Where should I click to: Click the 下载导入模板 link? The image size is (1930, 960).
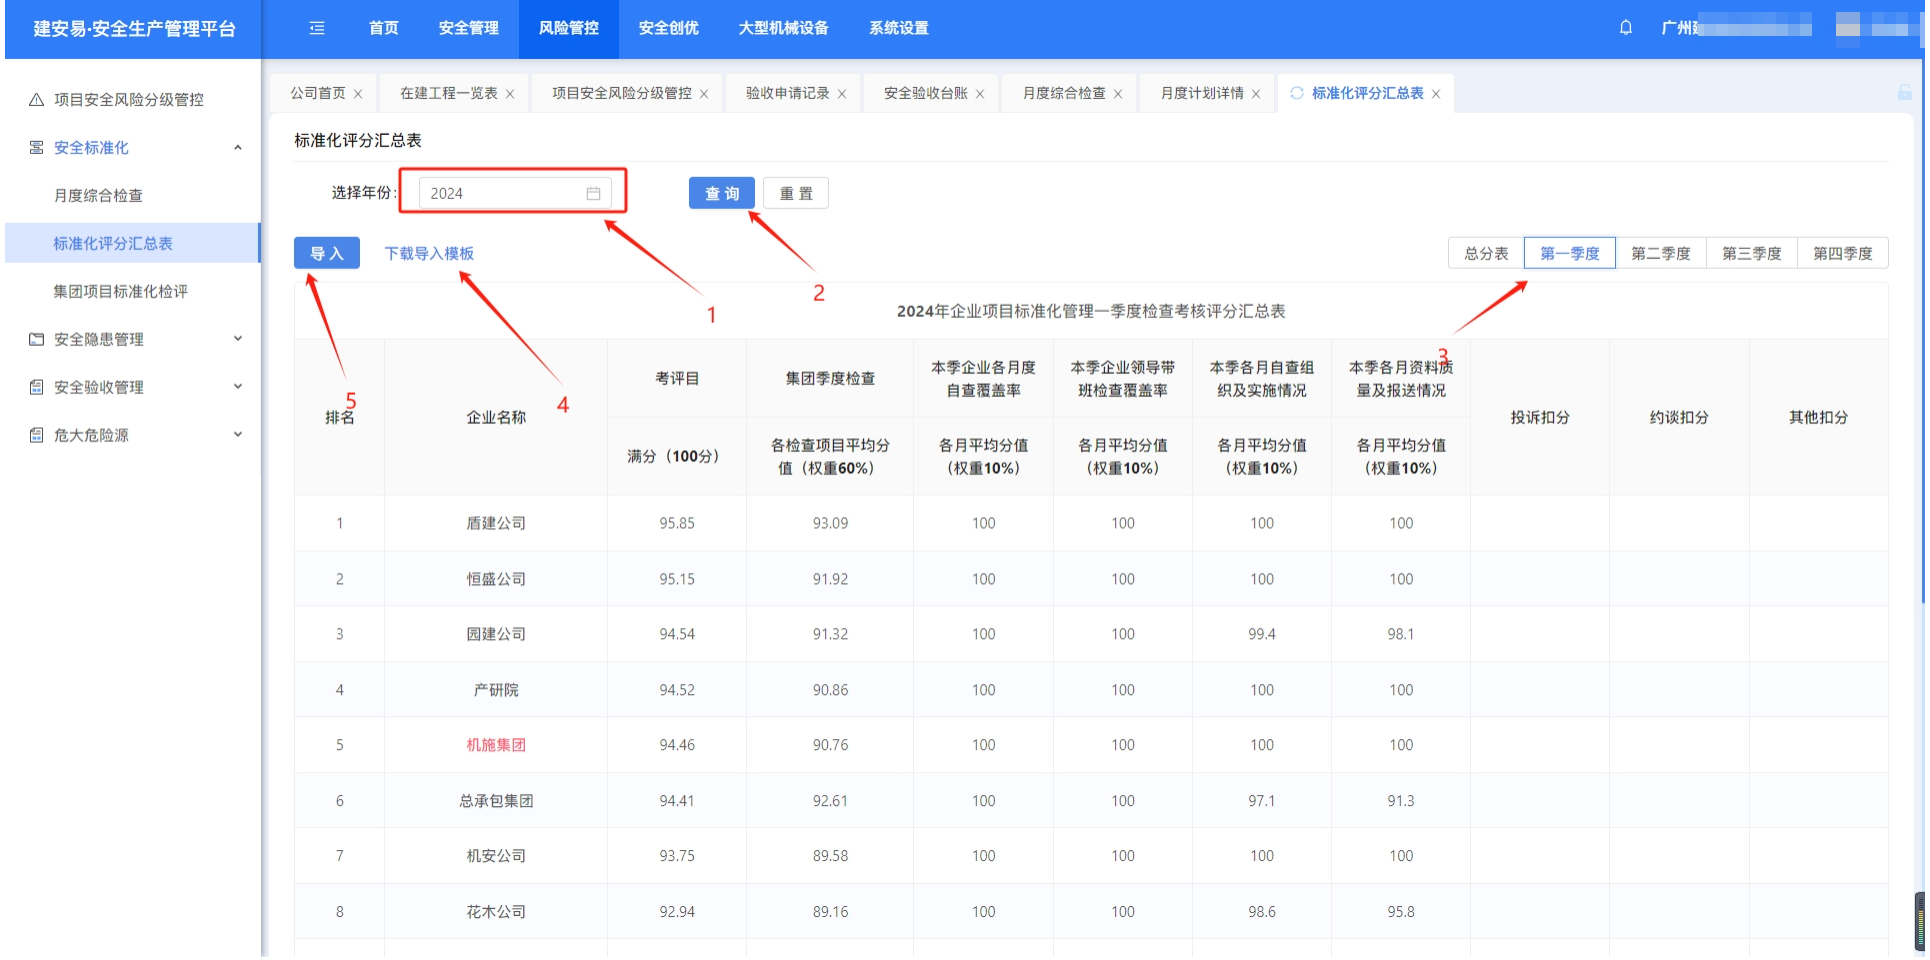click(429, 254)
